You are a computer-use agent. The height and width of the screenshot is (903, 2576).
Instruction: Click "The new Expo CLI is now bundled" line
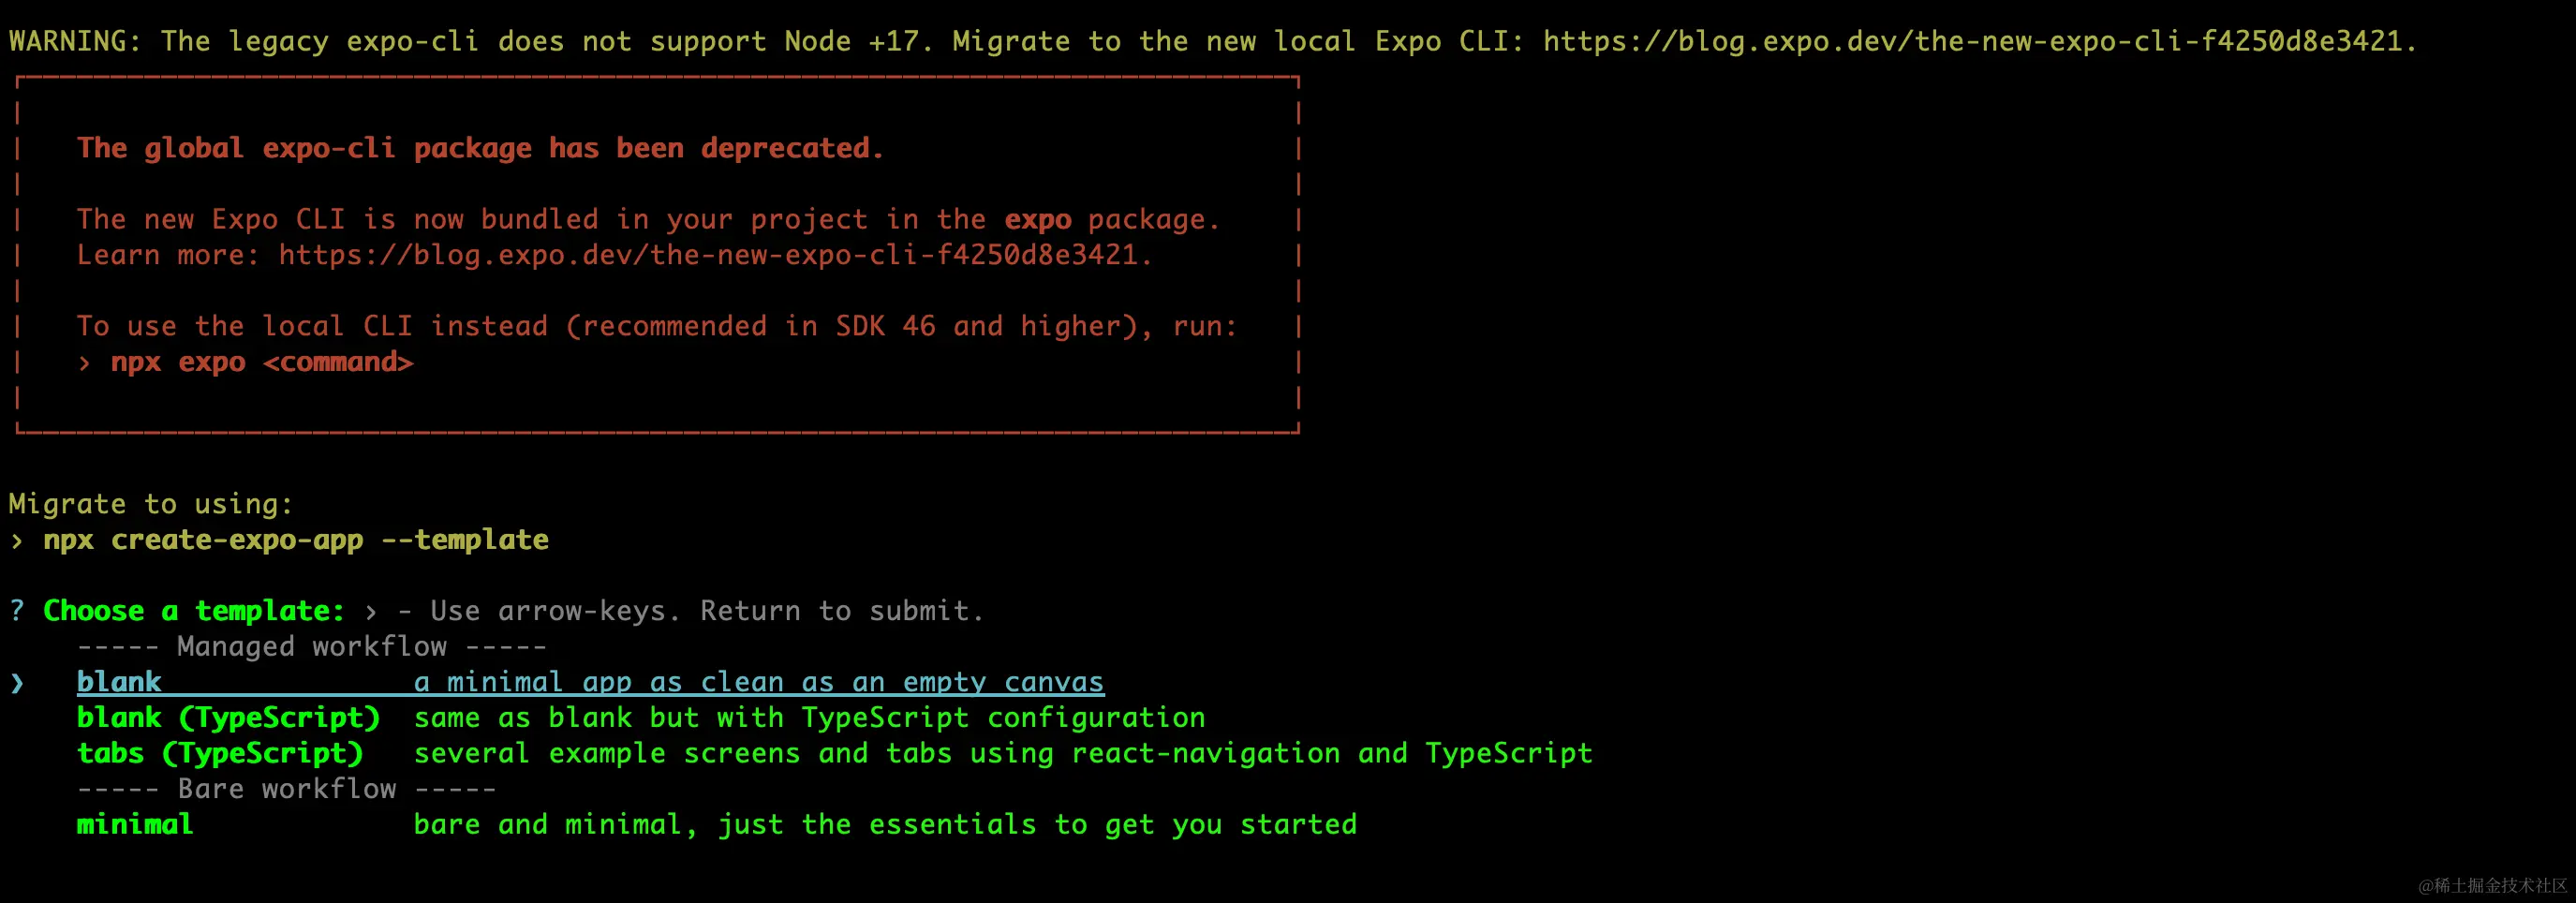[649, 220]
